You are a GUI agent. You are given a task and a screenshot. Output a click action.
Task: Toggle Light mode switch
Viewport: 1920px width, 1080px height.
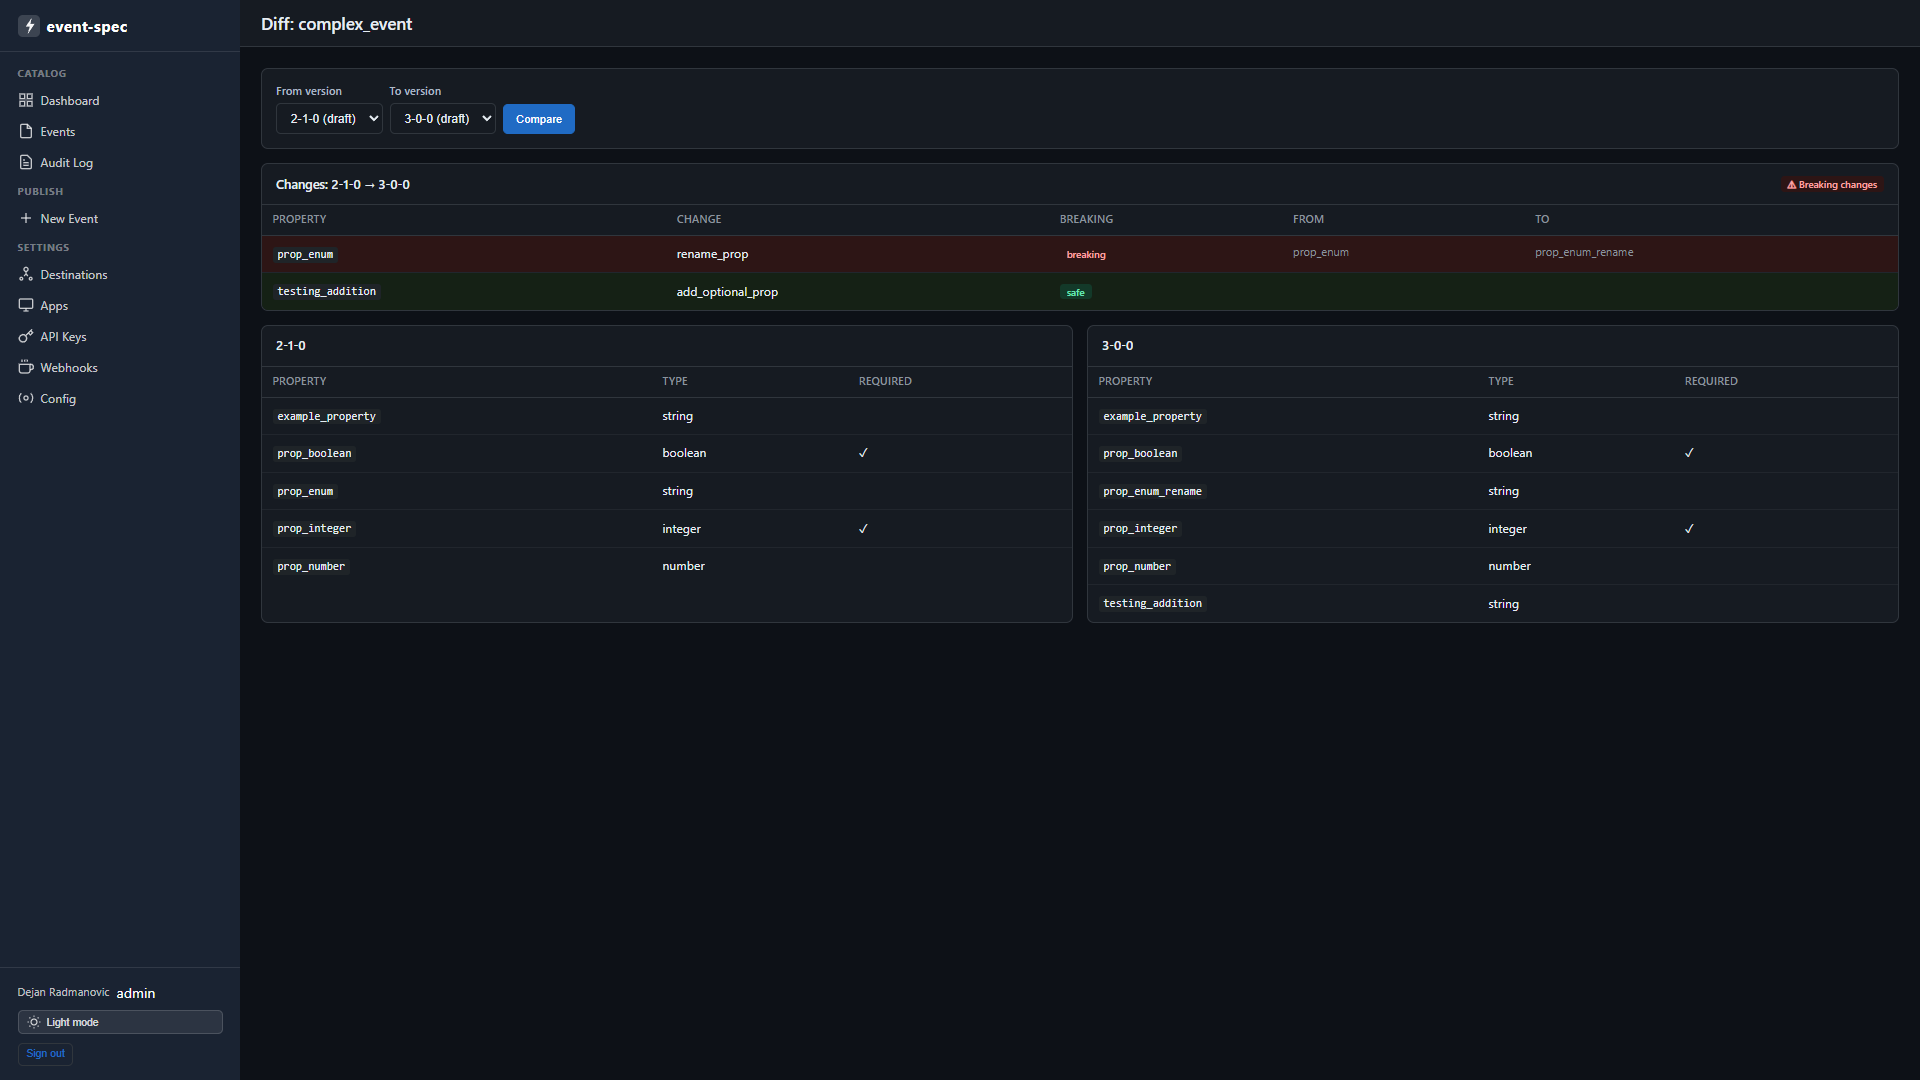[120, 1022]
